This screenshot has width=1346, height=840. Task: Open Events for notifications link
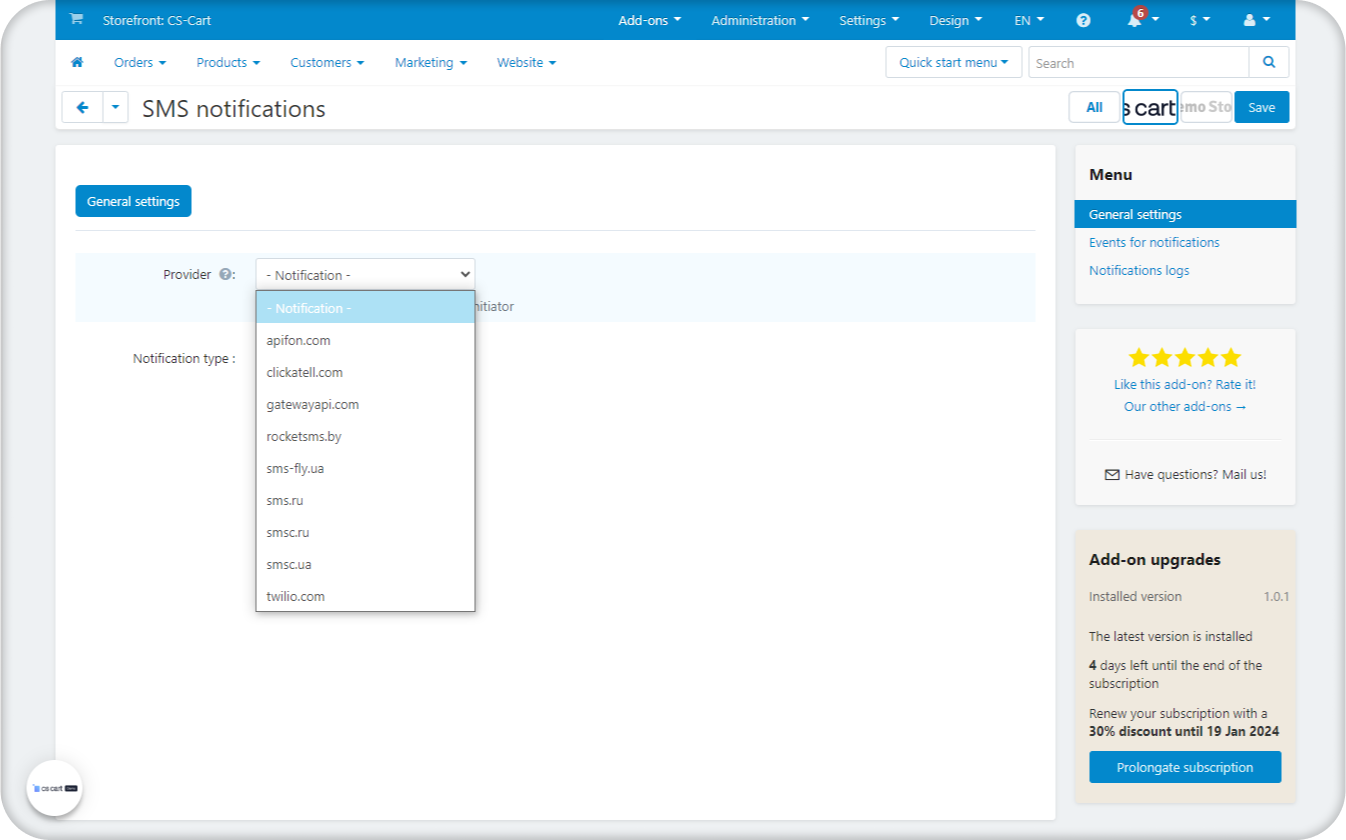point(1154,242)
